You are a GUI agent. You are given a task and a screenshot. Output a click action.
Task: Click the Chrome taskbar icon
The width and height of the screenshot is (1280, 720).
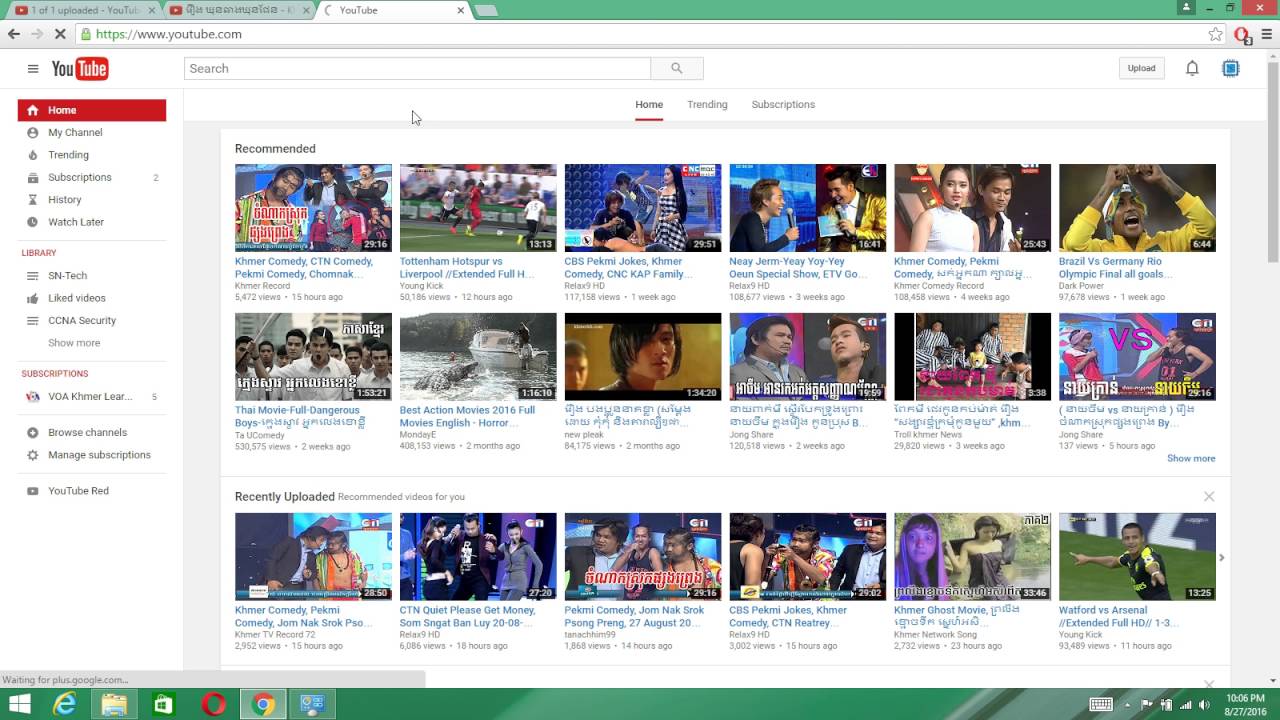(263, 705)
